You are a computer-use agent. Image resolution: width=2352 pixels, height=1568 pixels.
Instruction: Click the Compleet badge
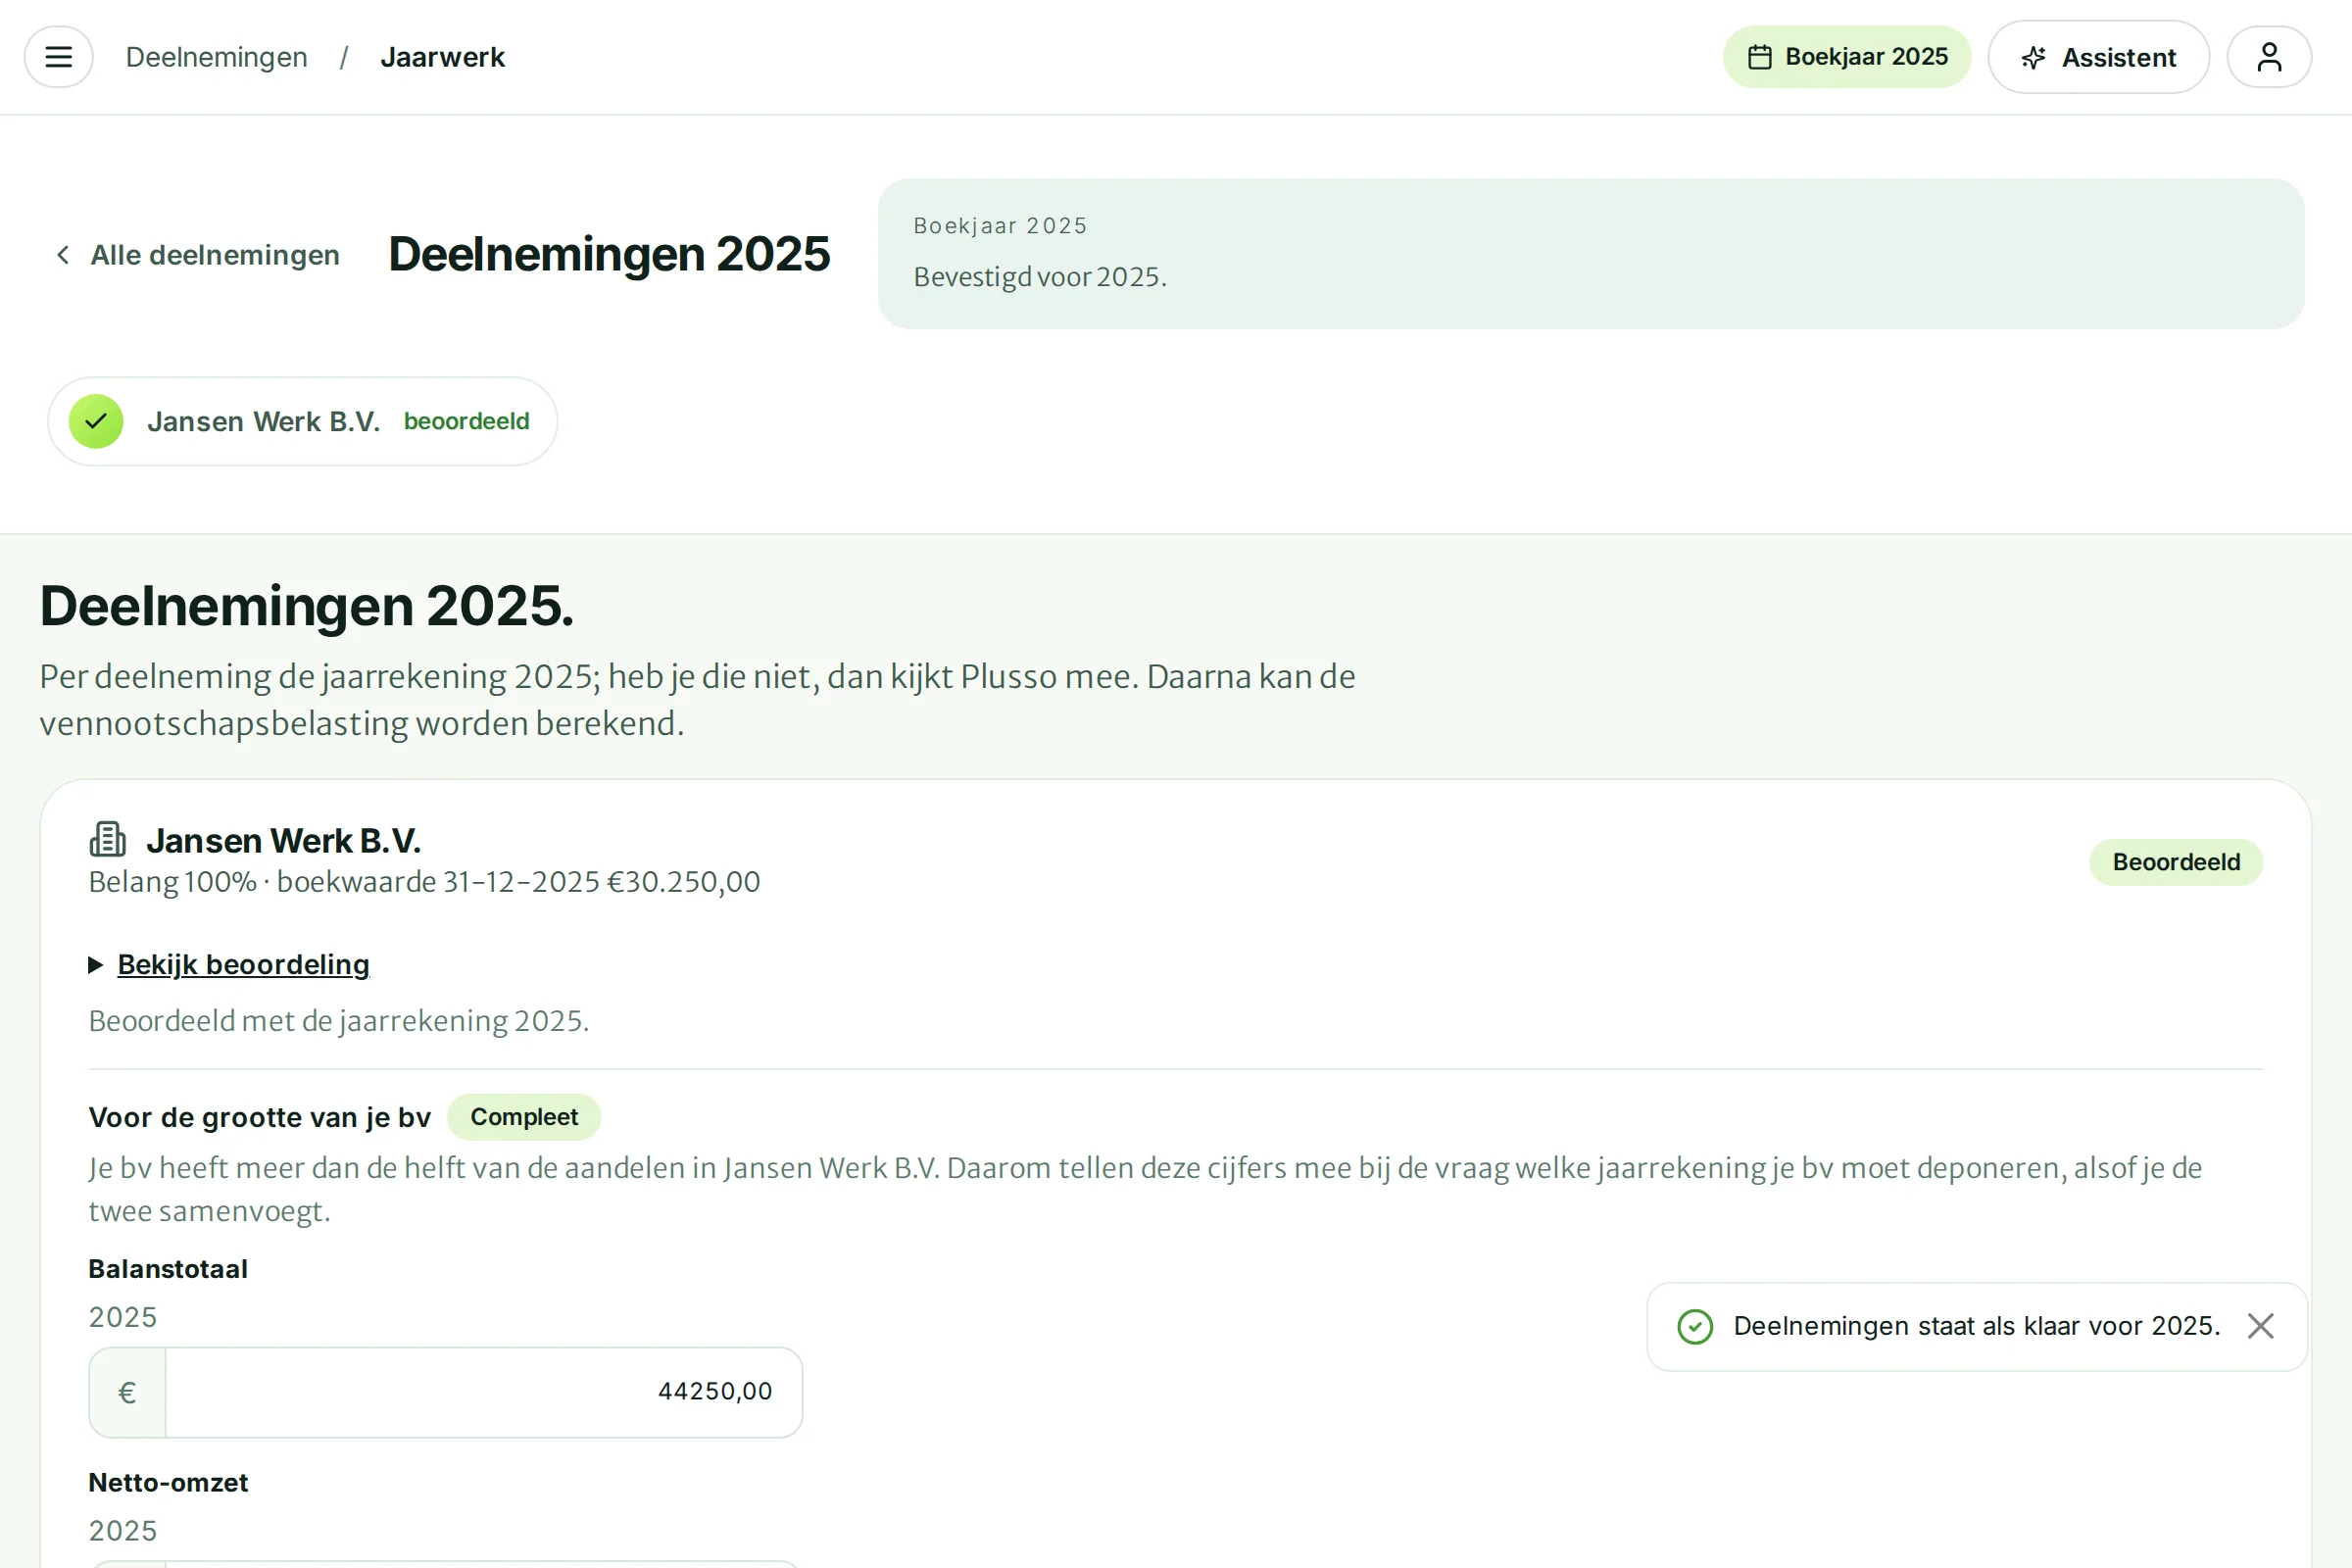click(524, 1117)
